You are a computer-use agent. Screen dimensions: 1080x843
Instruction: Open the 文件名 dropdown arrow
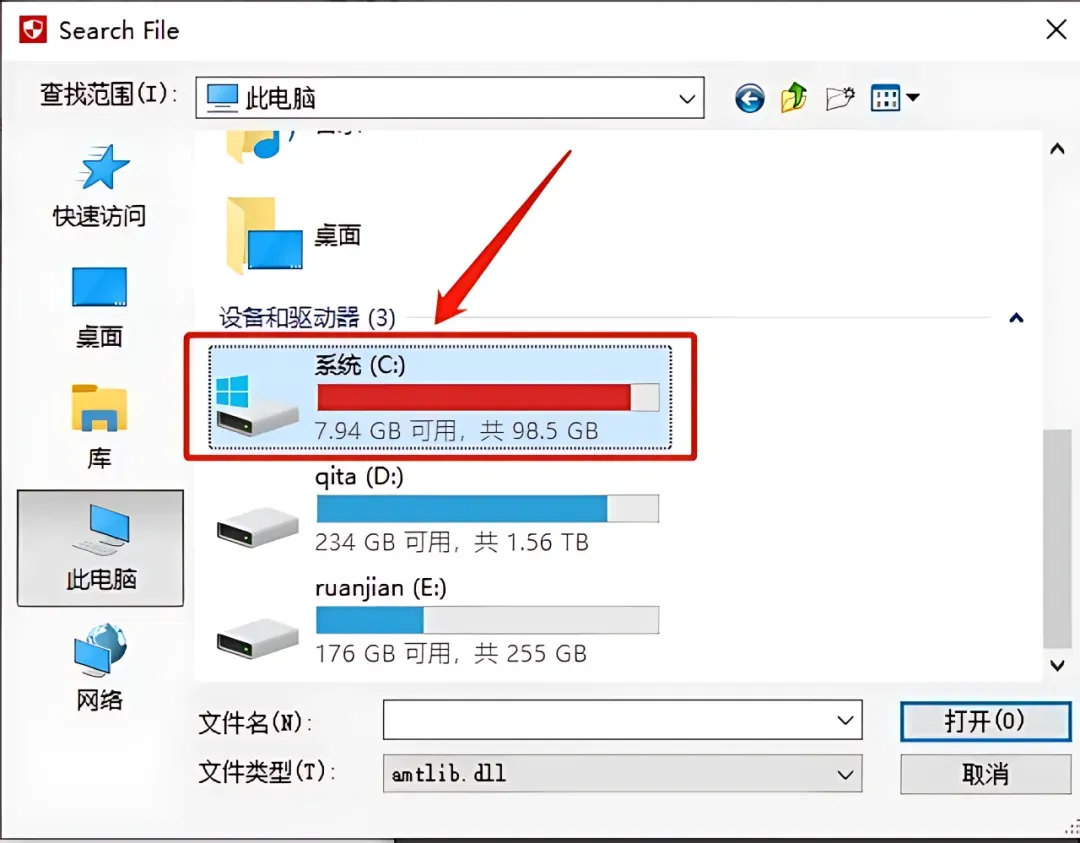845,720
